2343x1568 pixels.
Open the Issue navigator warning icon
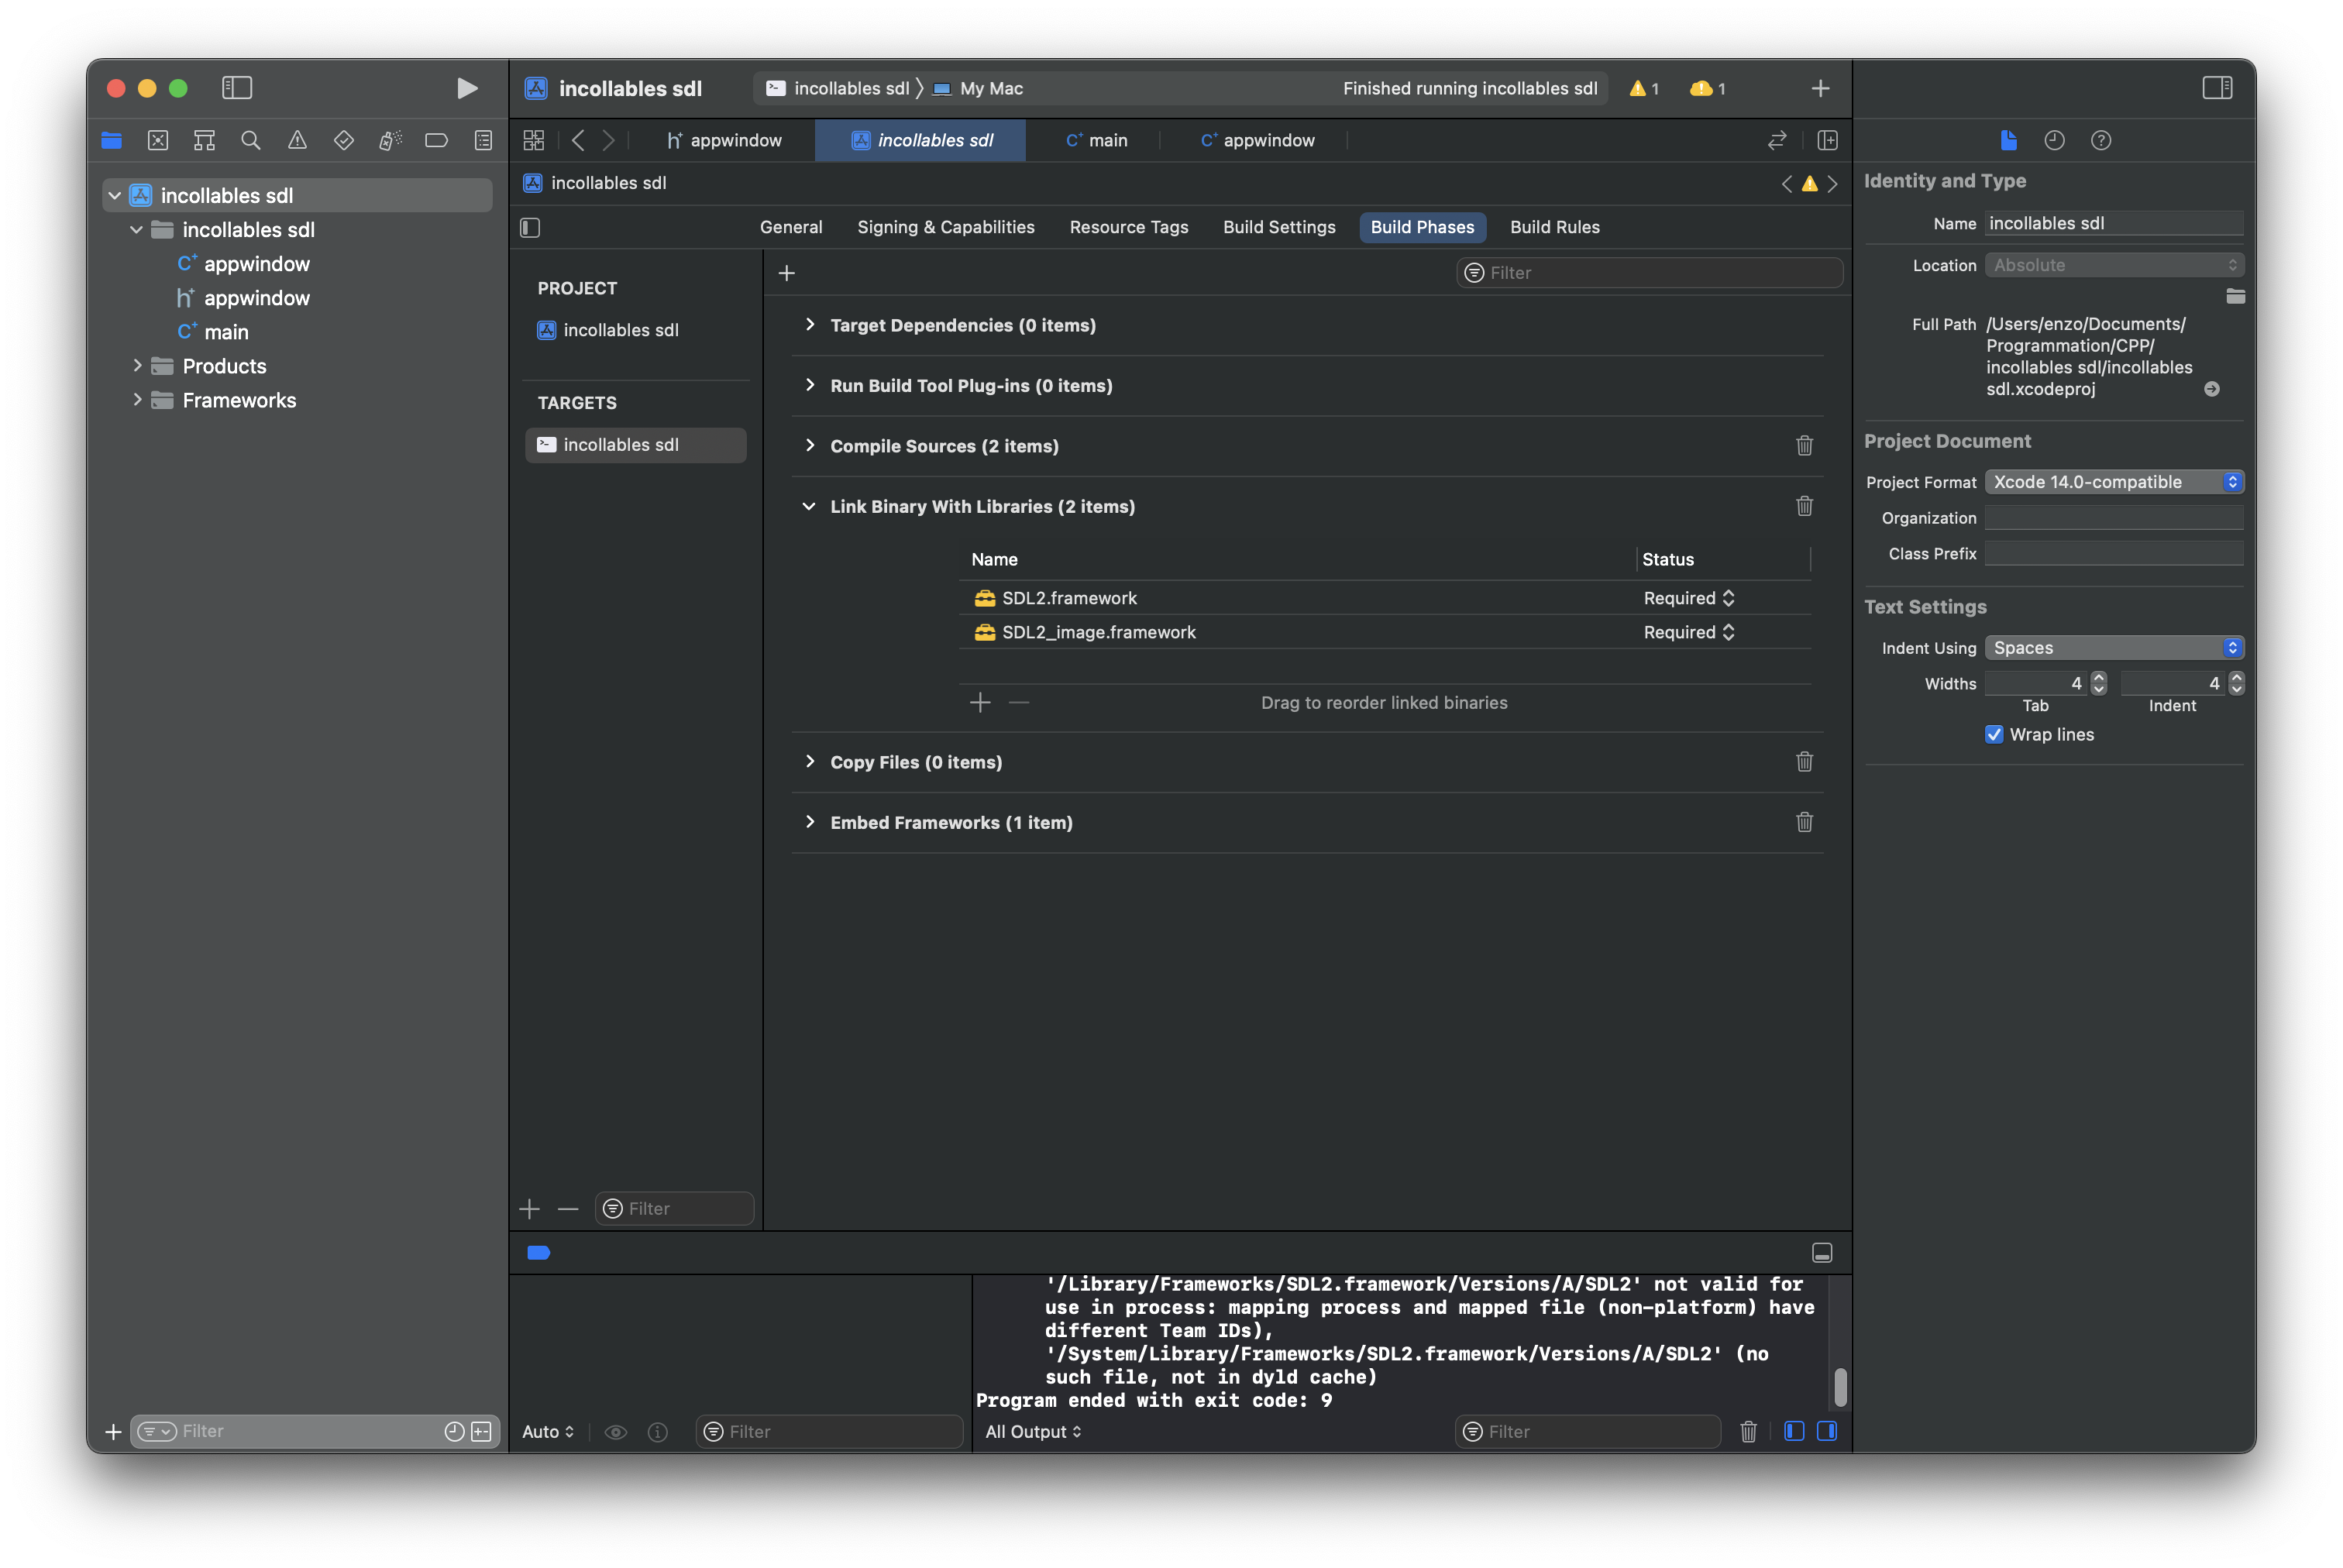tap(297, 140)
